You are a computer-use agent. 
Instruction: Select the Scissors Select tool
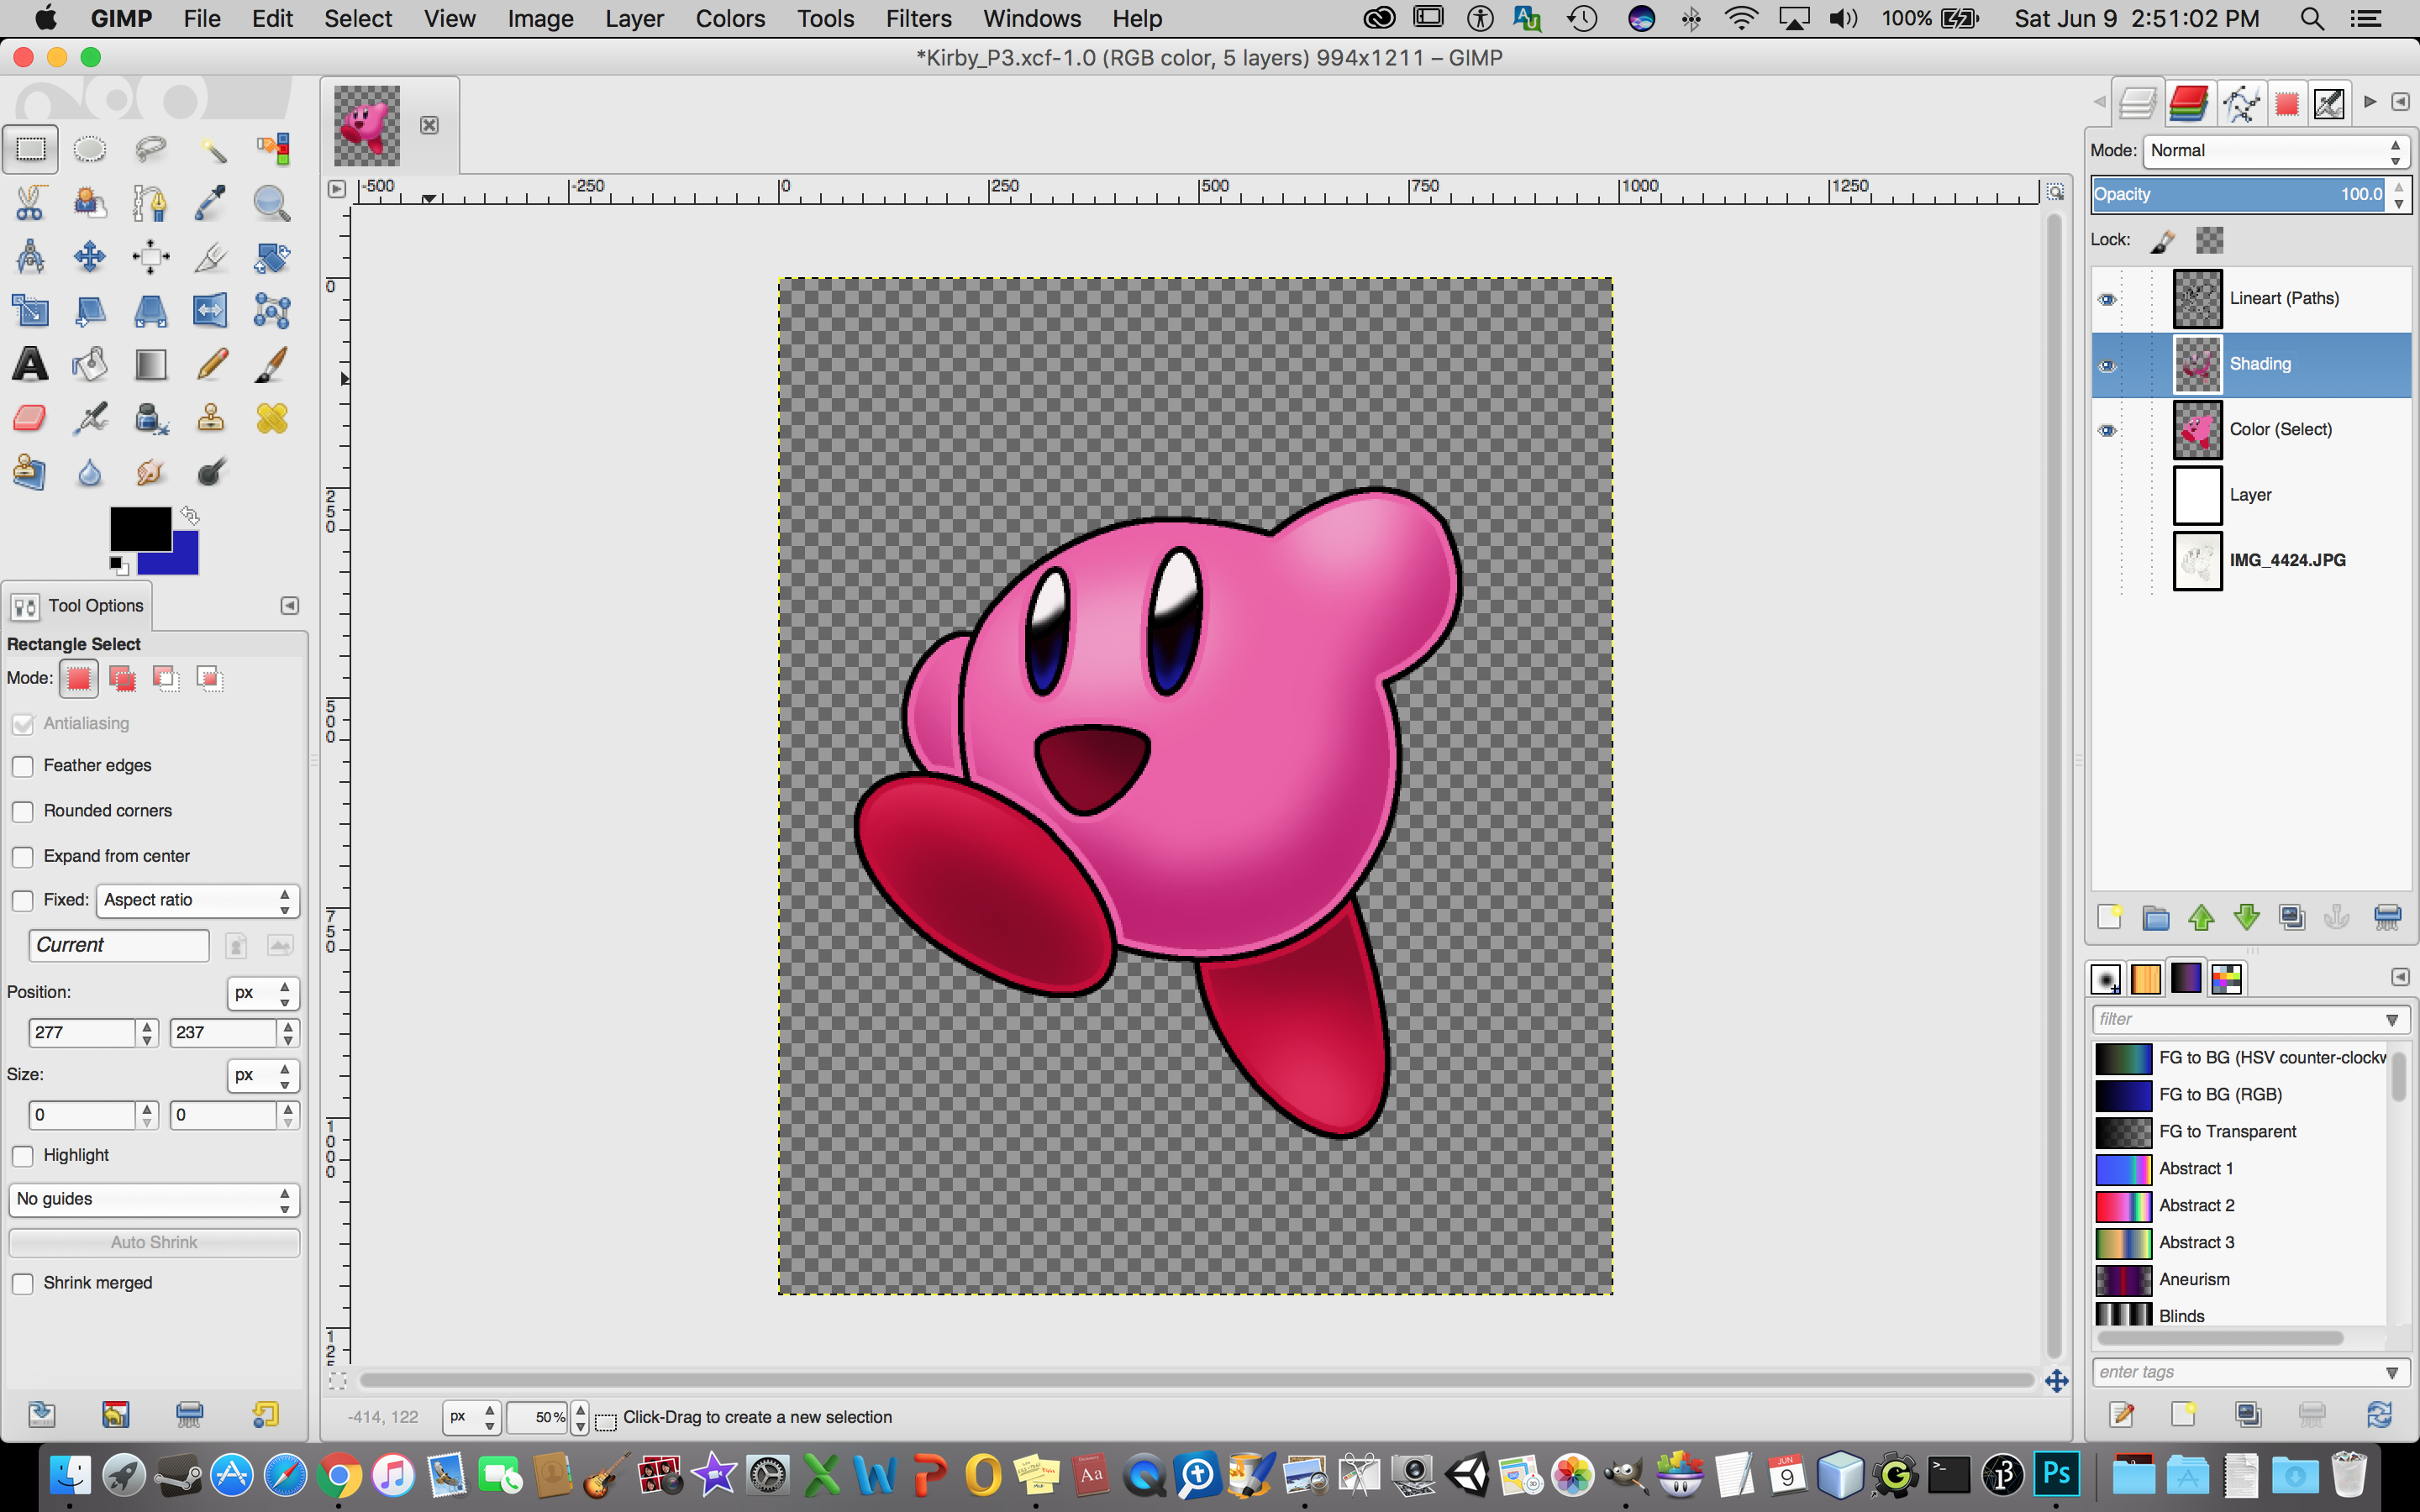30,203
